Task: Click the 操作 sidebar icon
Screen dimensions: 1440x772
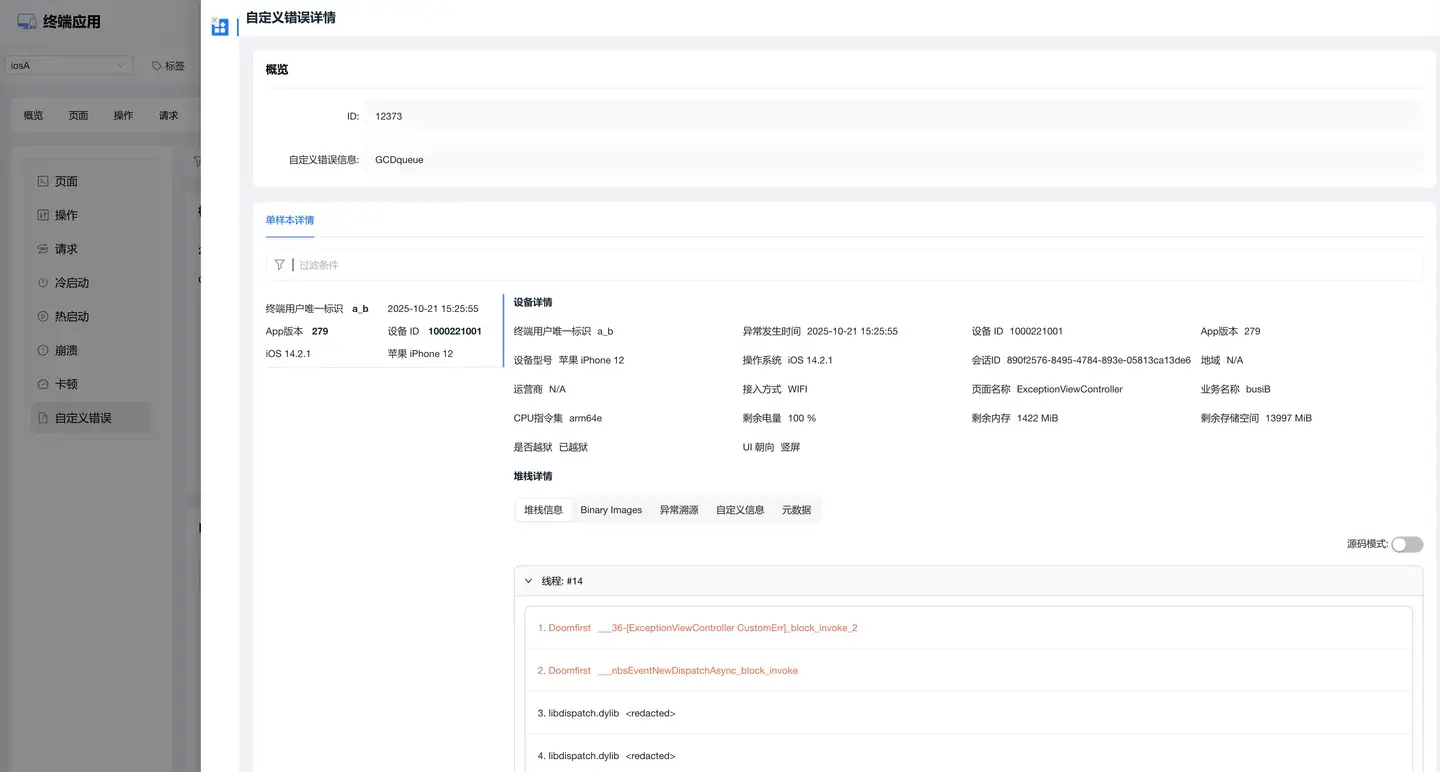Action: pyautogui.click(x=43, y=215)
